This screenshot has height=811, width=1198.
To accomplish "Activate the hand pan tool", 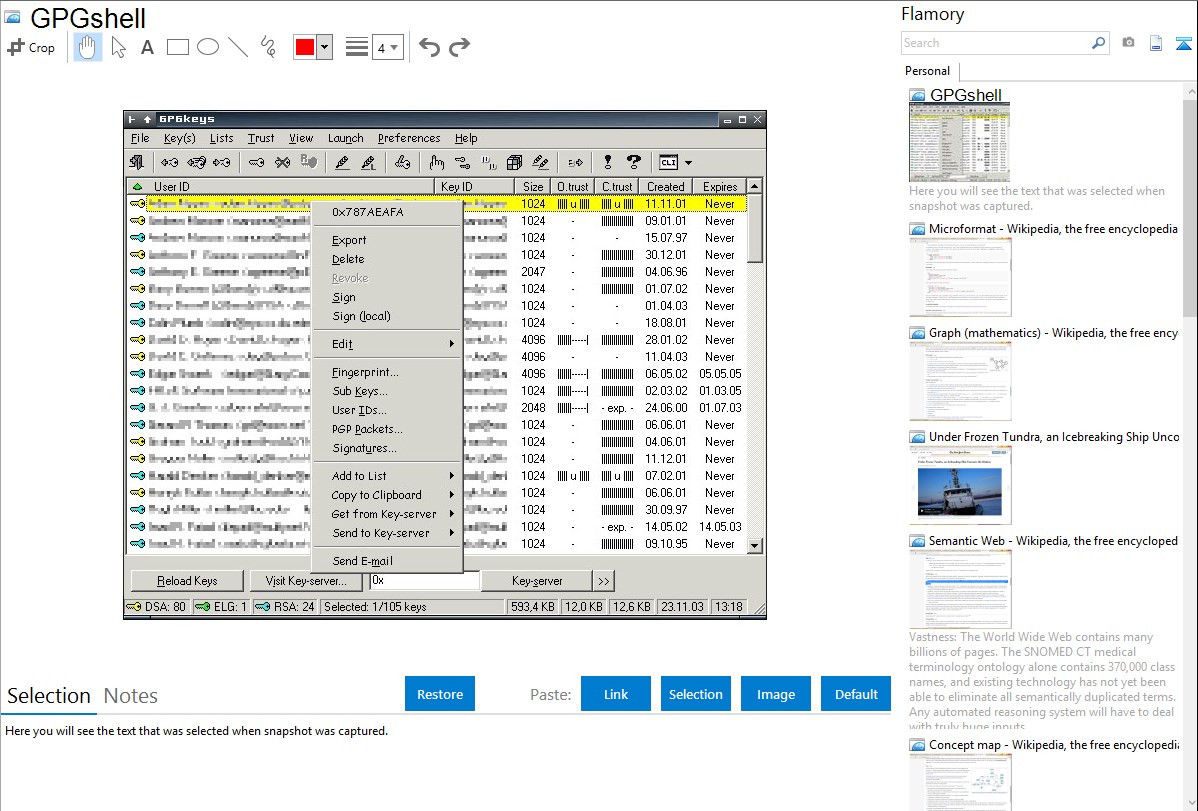I will 88,47.
